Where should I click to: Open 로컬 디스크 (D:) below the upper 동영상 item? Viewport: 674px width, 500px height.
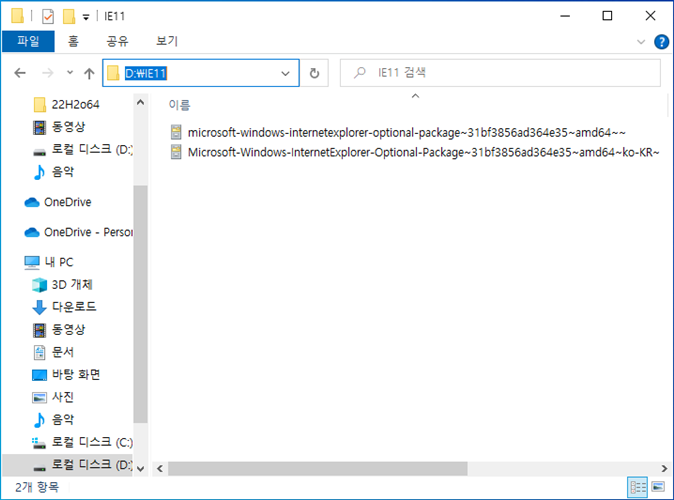(x=83, y=149)
